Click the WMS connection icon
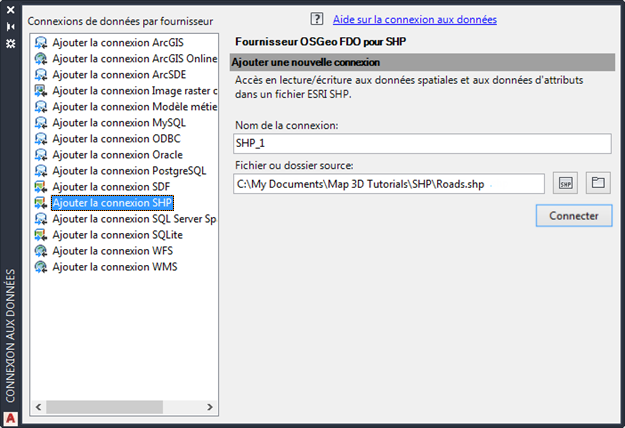625x428 pixels. [x=41, y=267]
